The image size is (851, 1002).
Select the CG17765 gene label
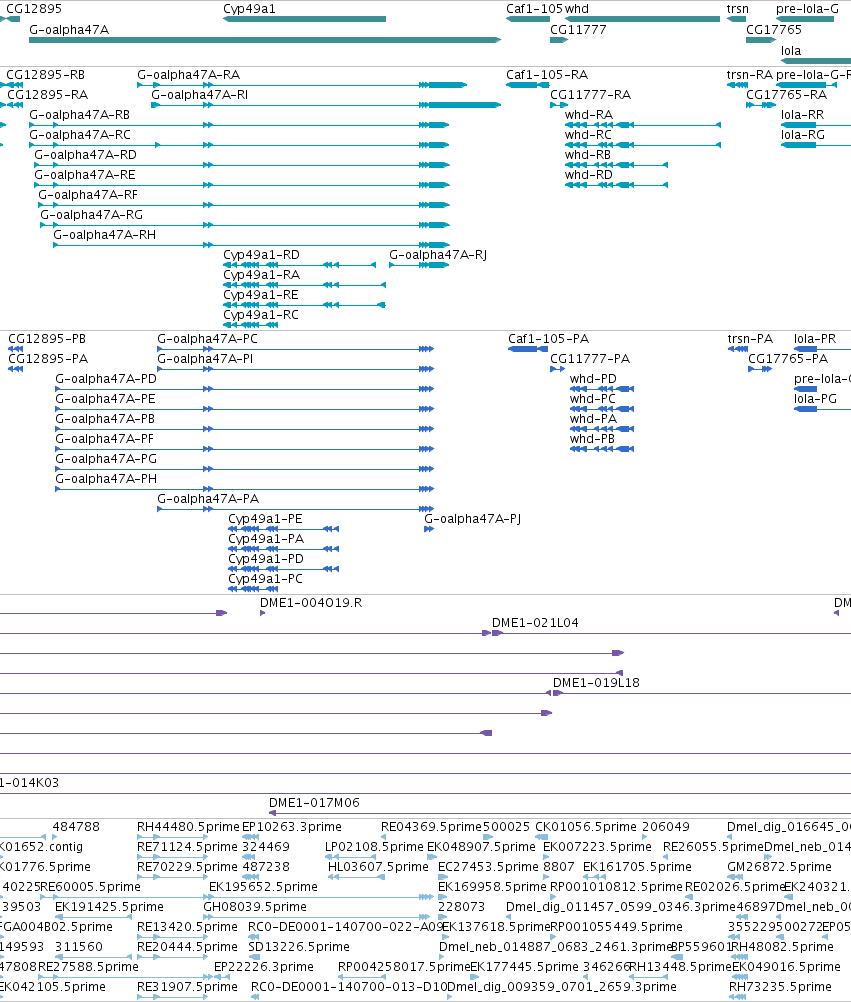(774, 30)
